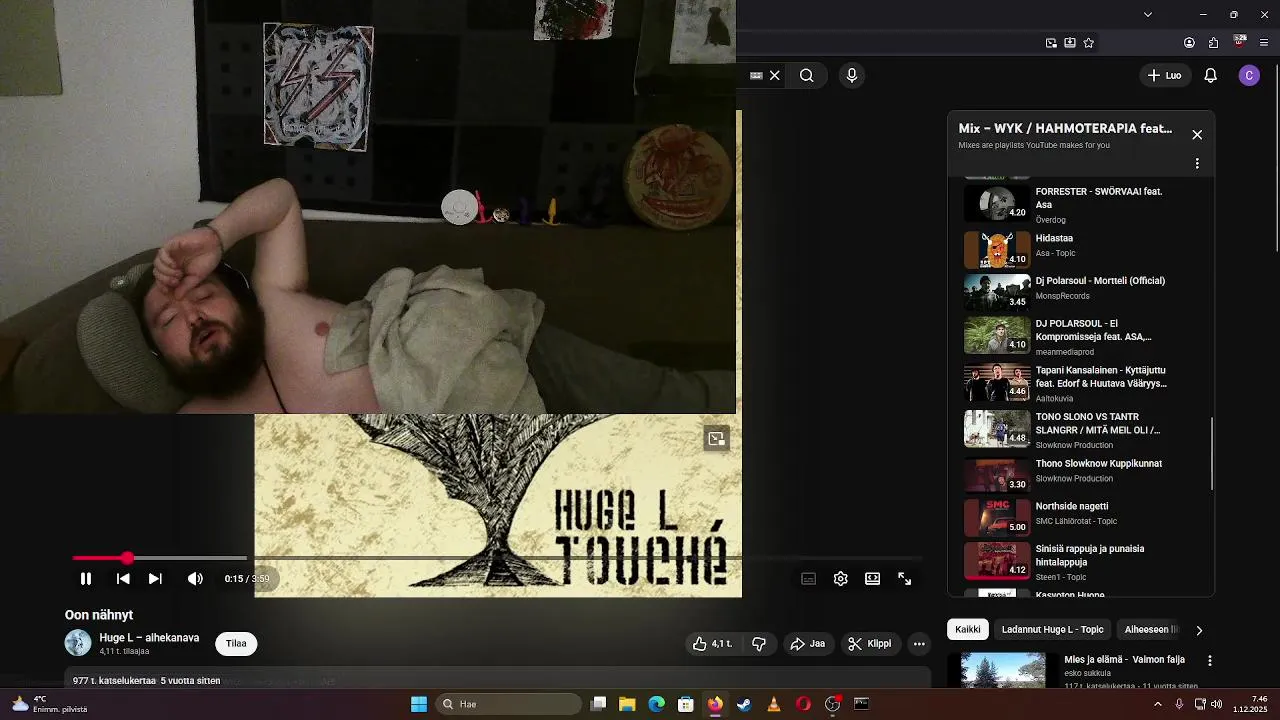Viewport: 1280px width, 720px height.
Task: Seek on the video progress bar
Action: pos(497,558)
